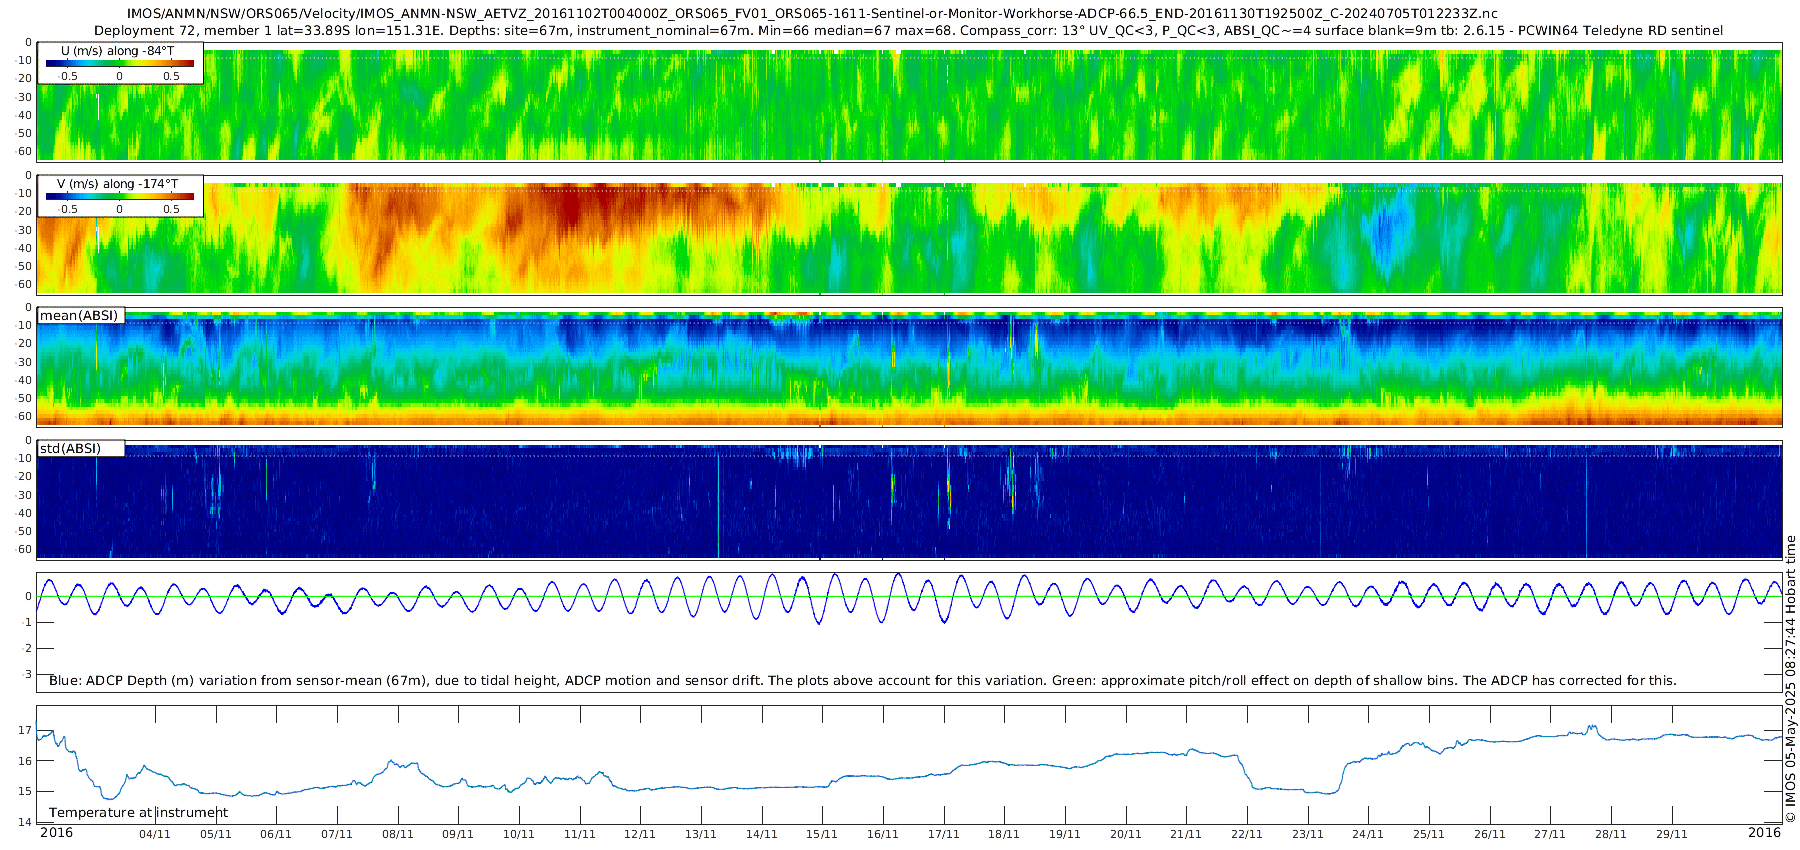Viewport: 1800px width, 850px height.
Task: Click the 22/11 date tick label
Action: pos(1247,834)
